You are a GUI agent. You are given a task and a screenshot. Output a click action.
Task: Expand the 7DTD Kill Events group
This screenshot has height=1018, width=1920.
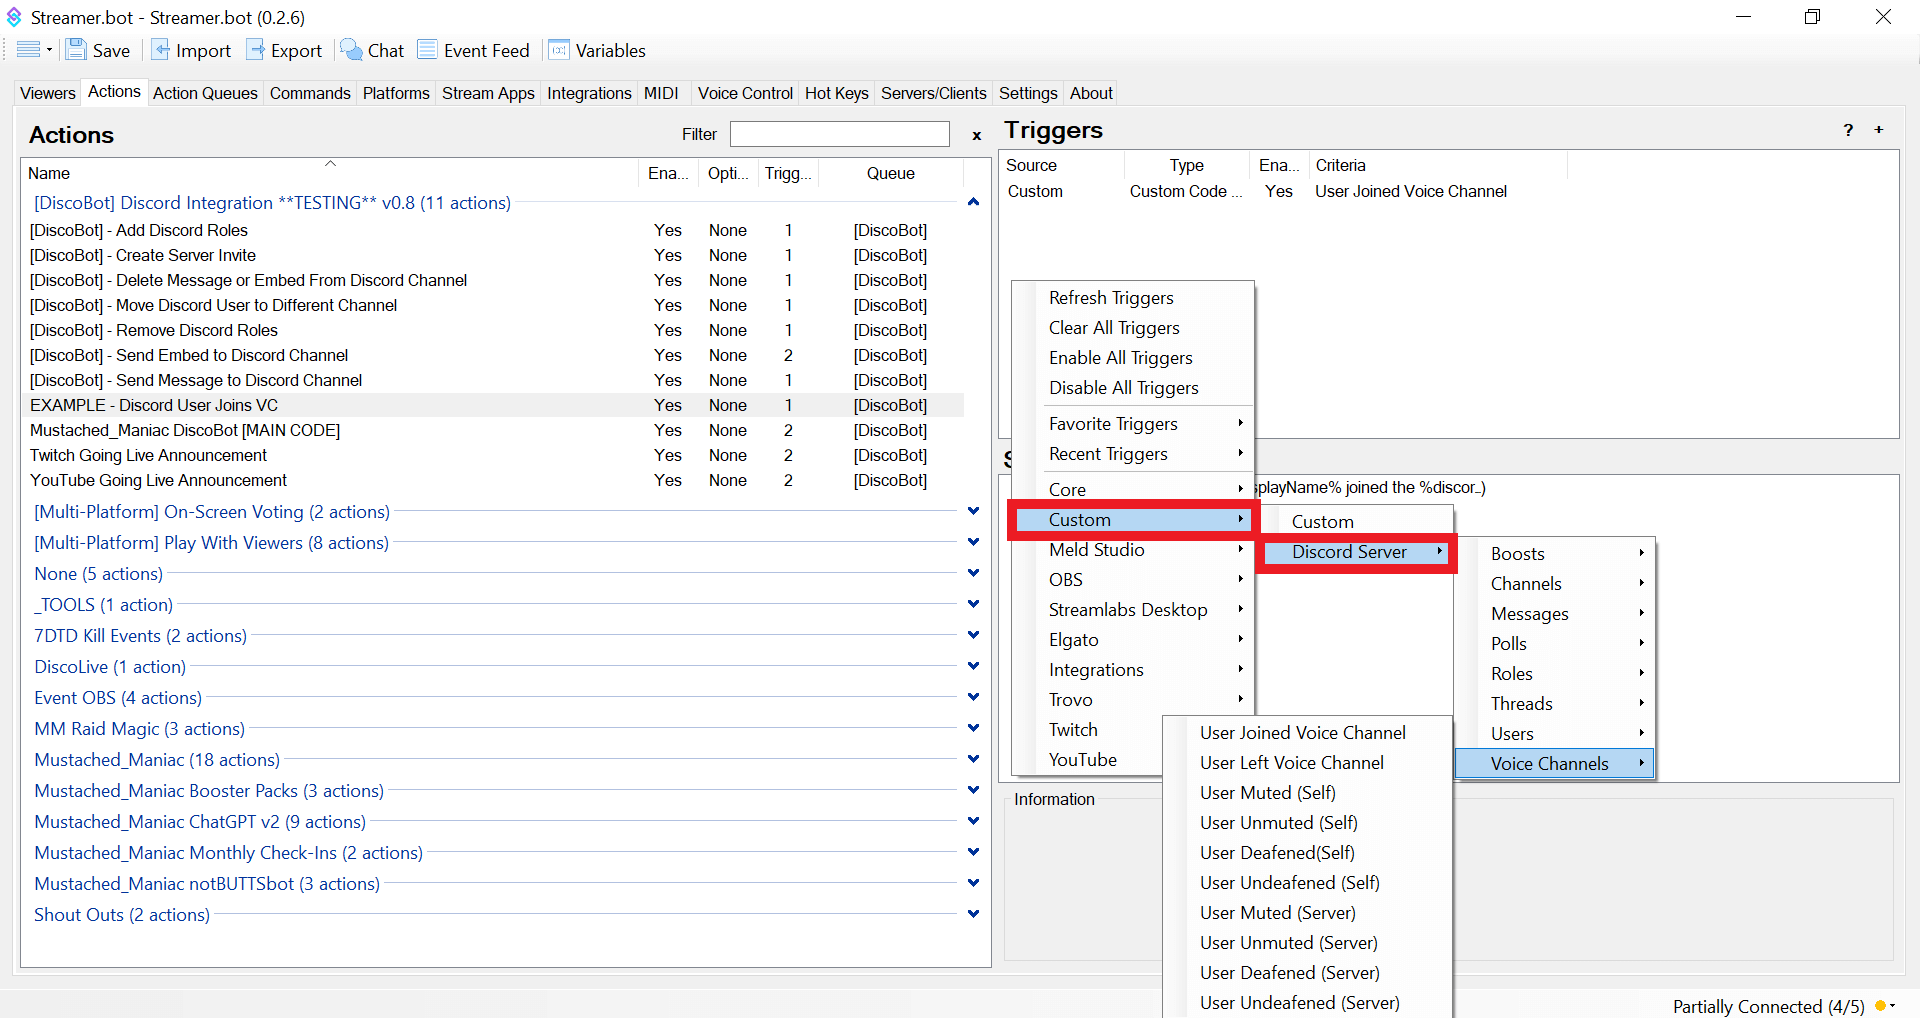tap(973, 635)
